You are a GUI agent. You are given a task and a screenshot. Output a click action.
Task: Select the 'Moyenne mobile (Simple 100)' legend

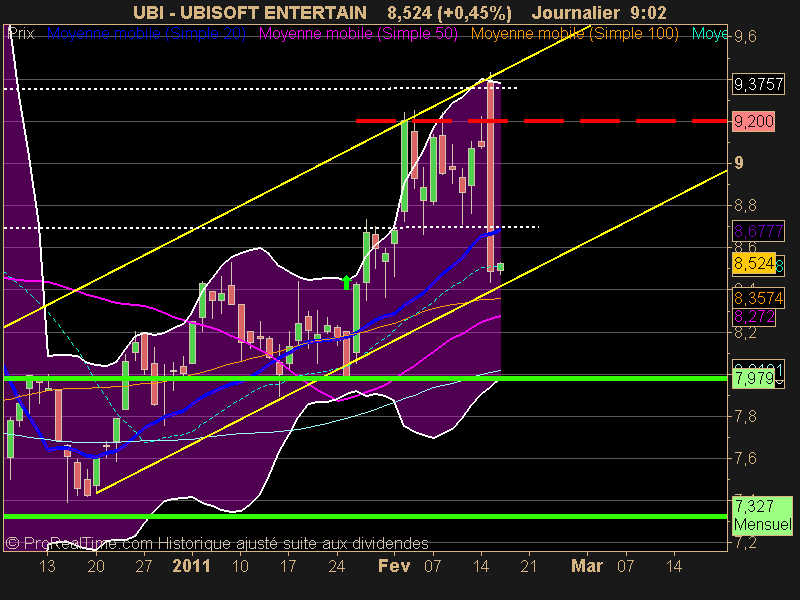(x=574, y=34)
